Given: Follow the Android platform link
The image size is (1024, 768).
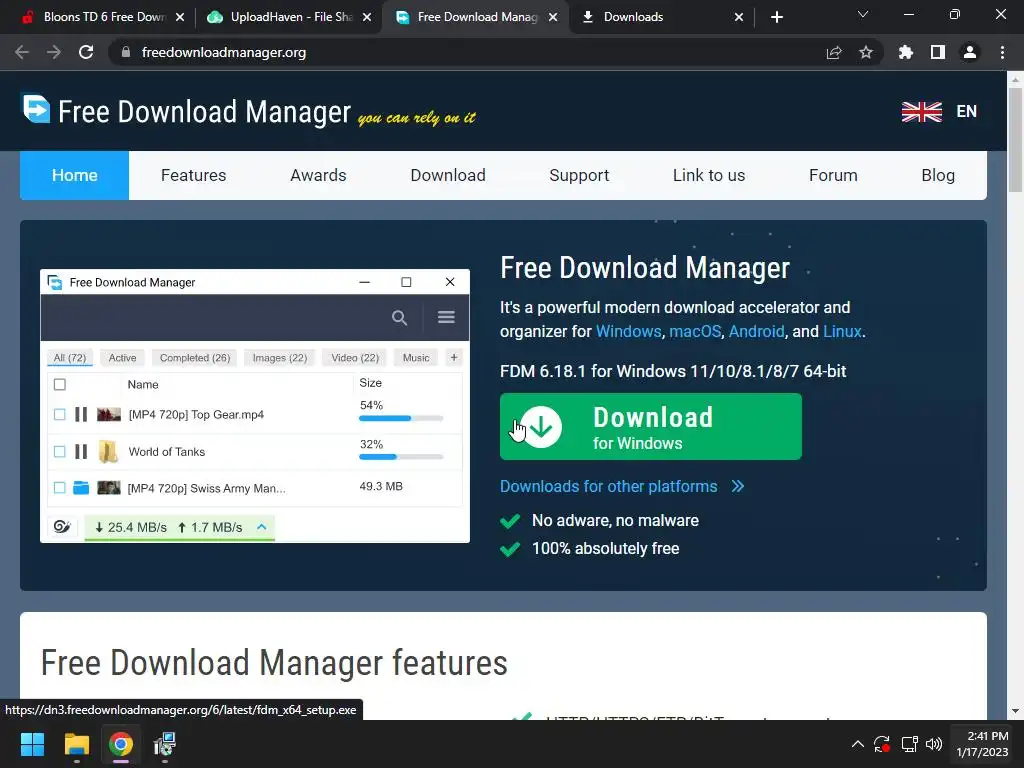Looking at the screenshot, I should pos(756,331).
